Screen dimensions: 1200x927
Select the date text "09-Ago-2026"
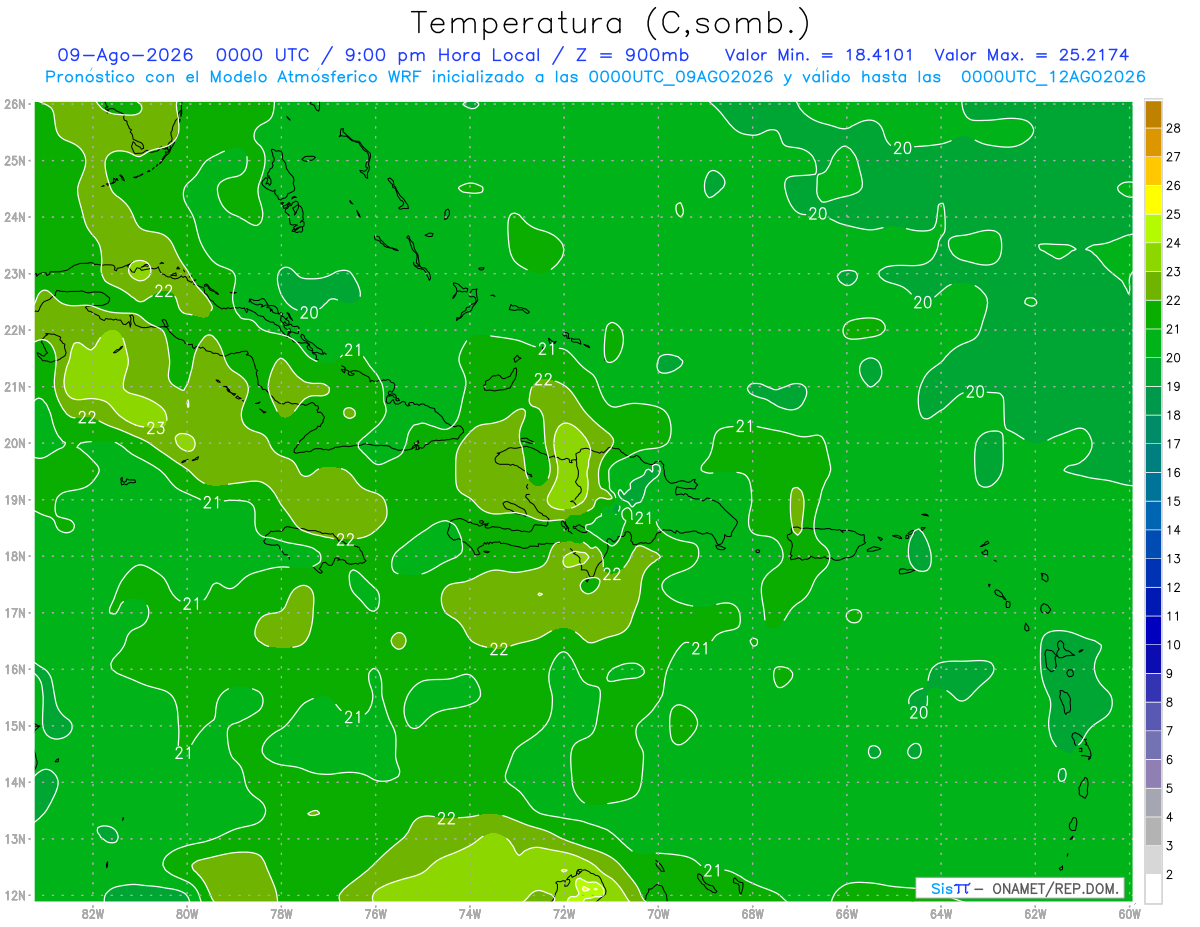point(125,55)
